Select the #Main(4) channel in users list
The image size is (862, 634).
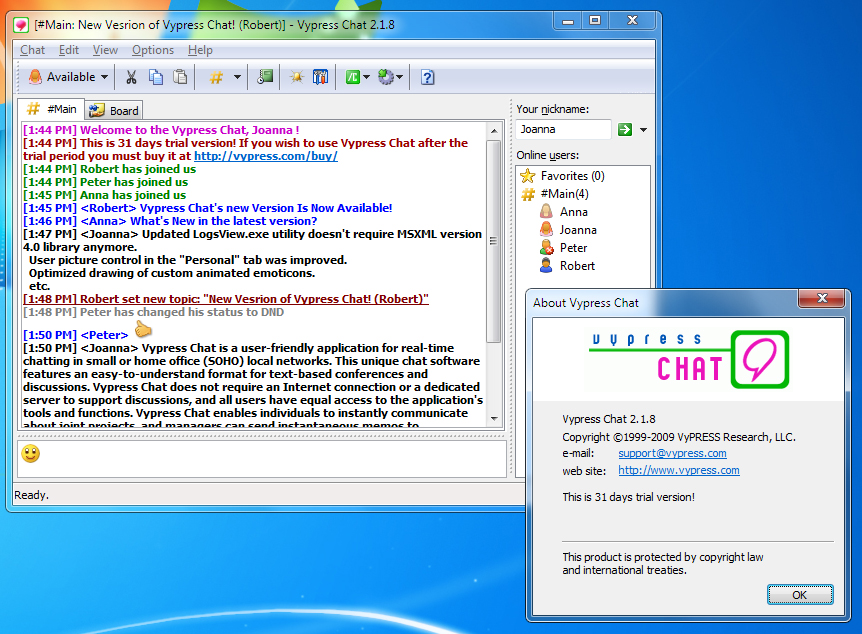[555, 194]
